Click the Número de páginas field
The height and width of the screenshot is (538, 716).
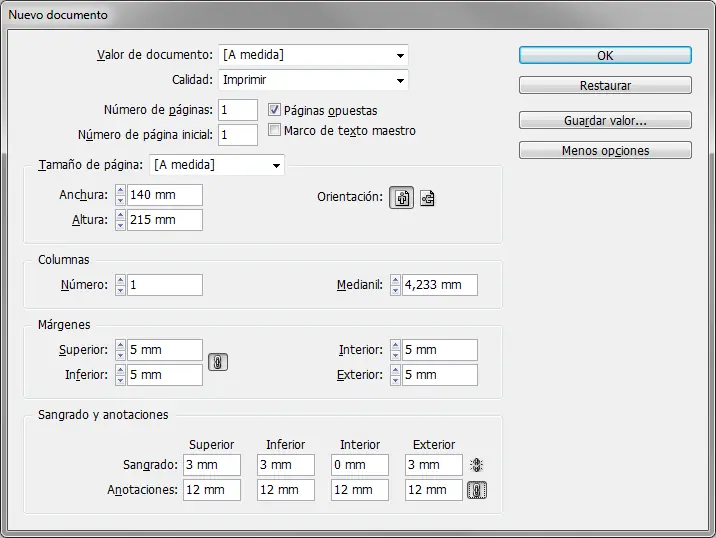coord(238,110)
